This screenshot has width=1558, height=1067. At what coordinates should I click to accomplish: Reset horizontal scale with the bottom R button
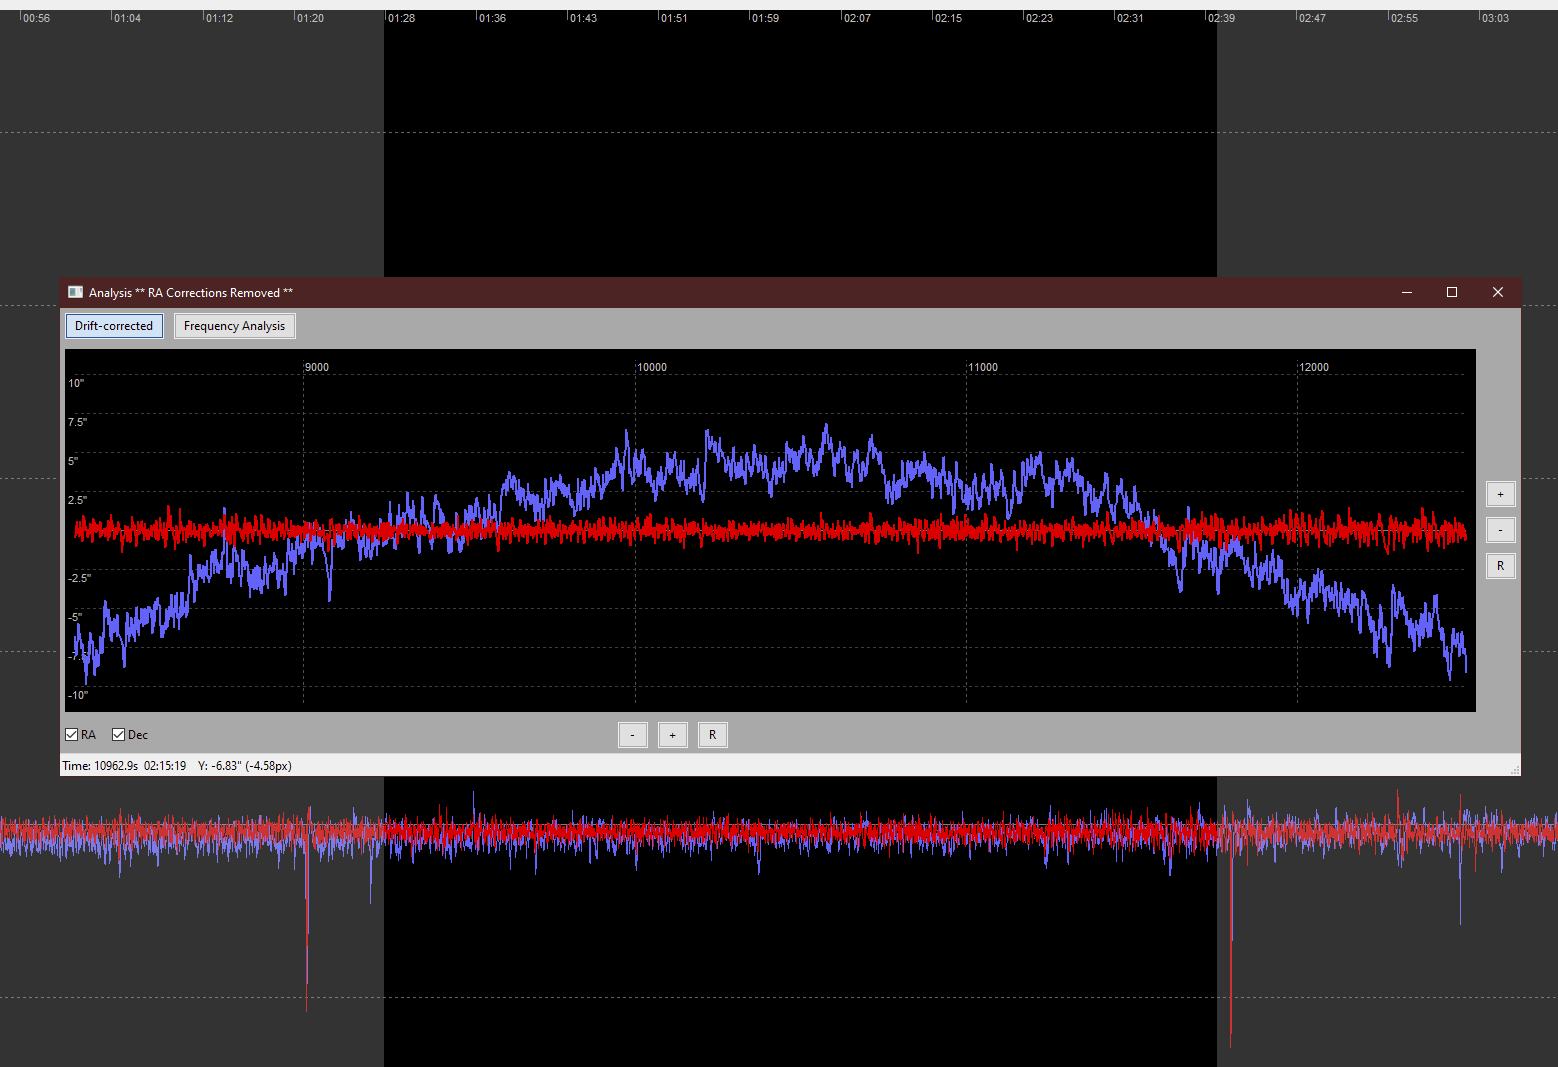[x=713, y=735]
